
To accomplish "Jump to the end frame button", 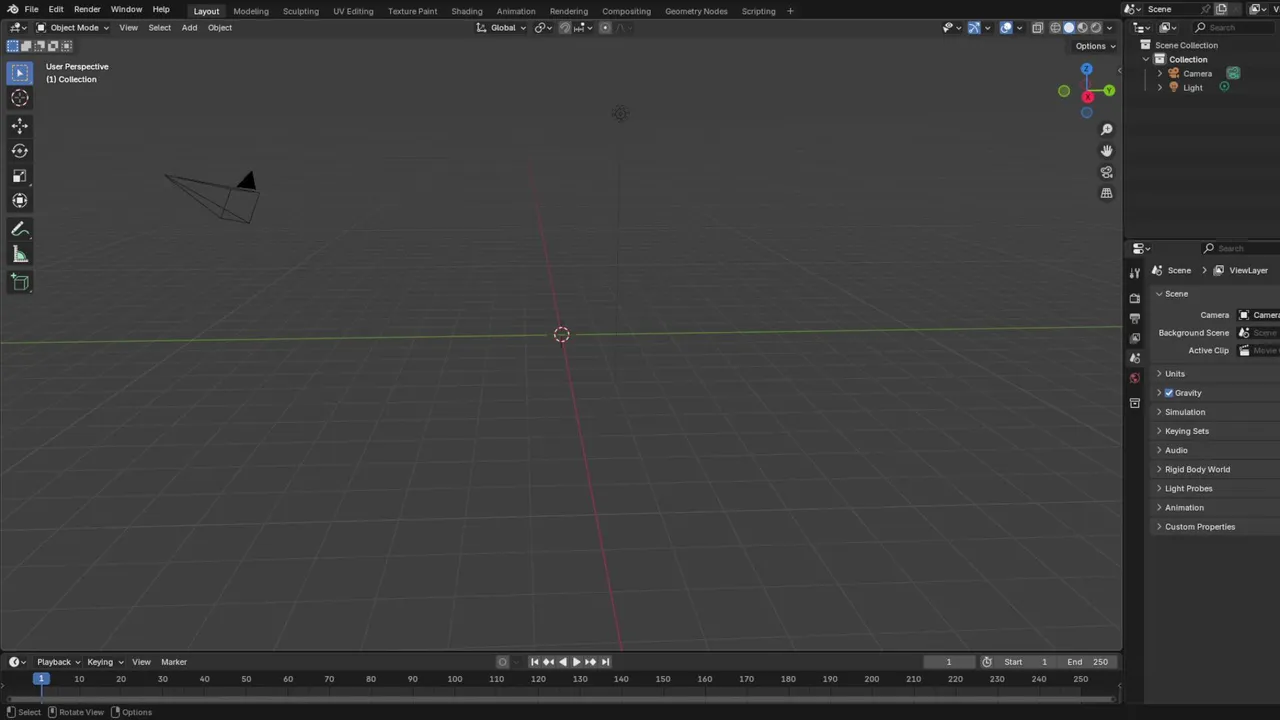I will coord(605,662).
